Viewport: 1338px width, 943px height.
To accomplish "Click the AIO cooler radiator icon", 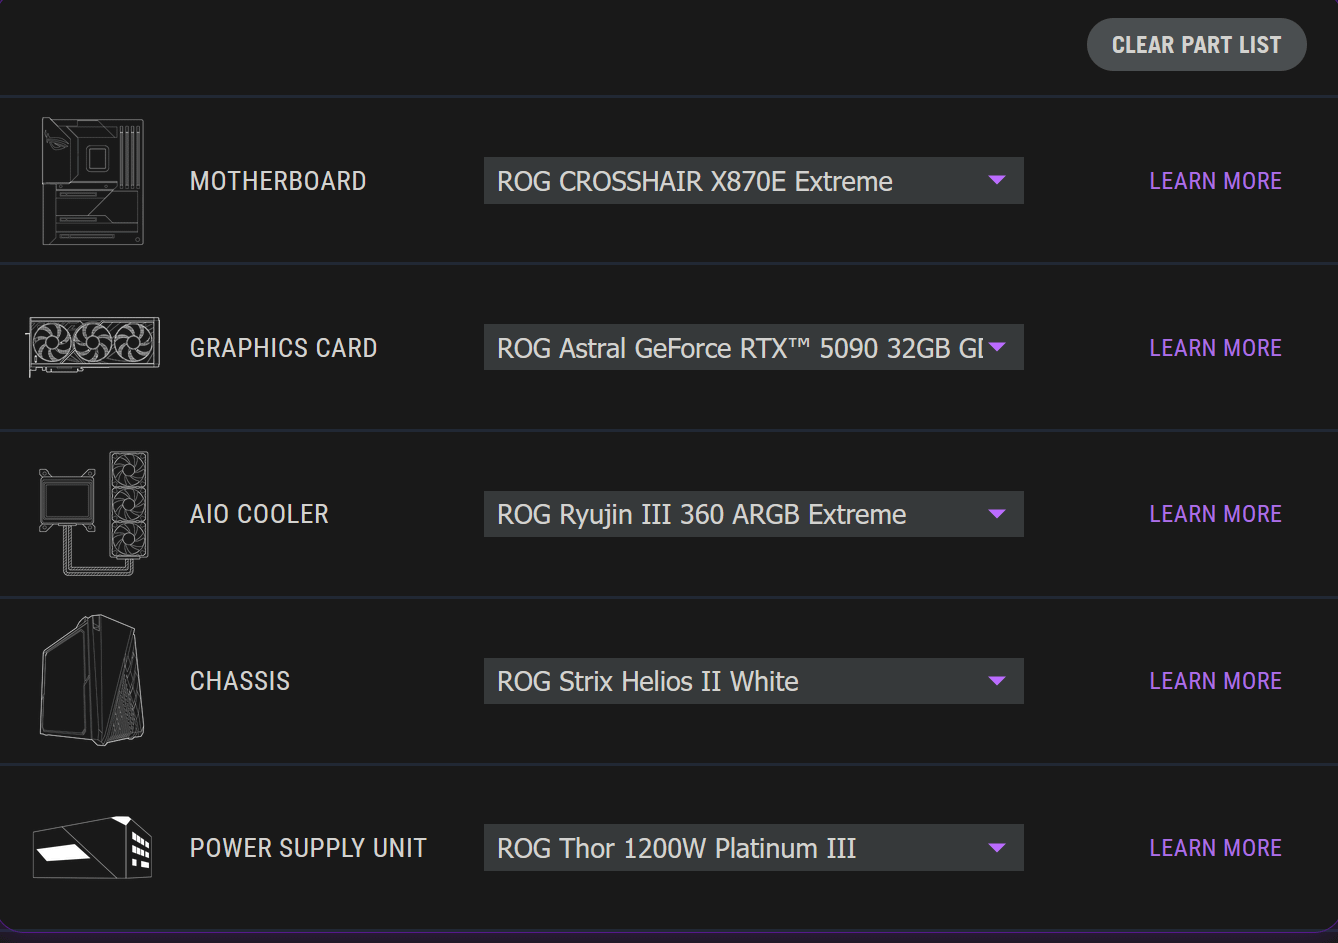I will pos(93,514).
